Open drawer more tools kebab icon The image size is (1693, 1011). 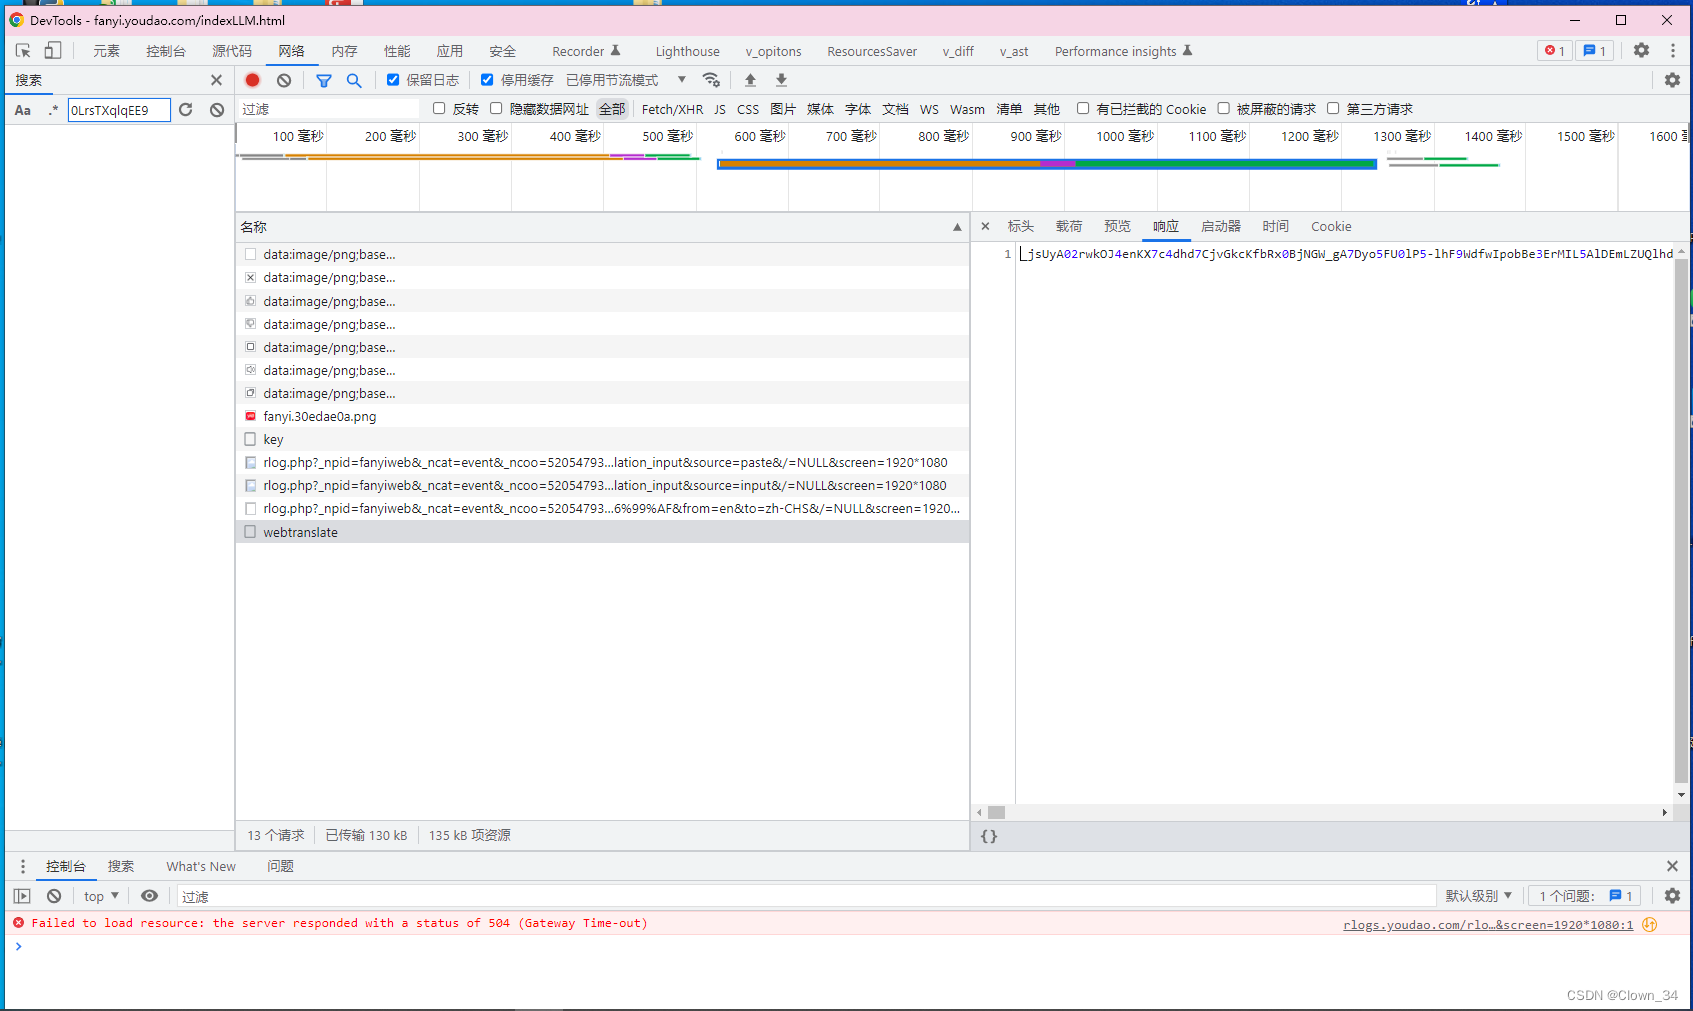point(22,866)
